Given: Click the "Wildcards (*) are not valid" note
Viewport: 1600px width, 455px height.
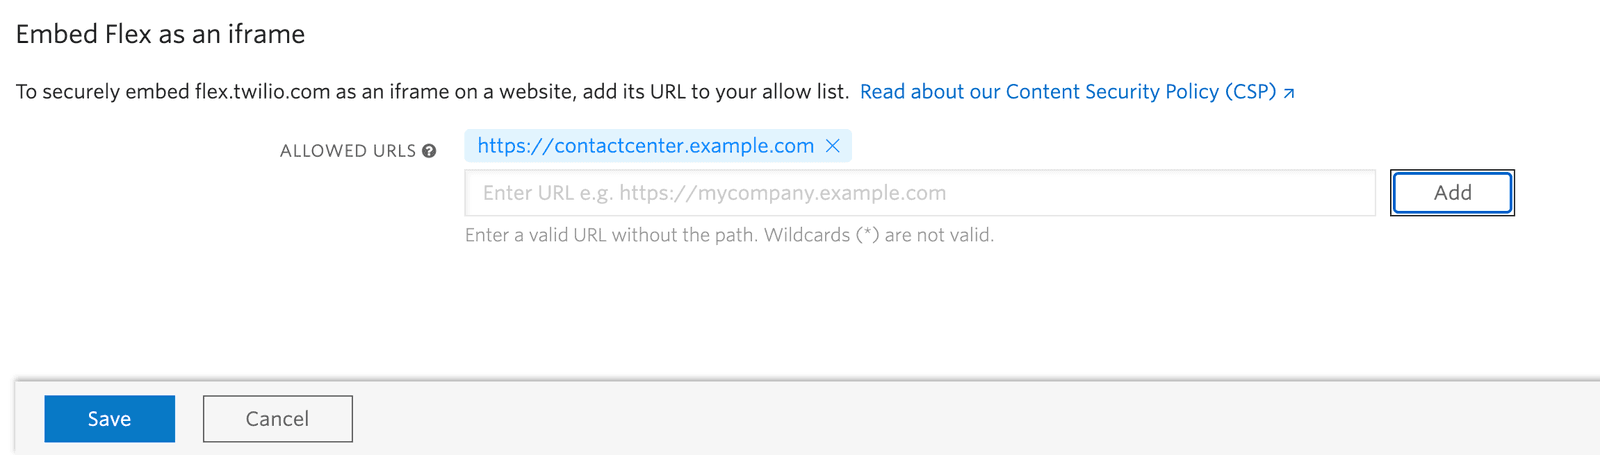Looking at the screenshot, I should pos(924,236).
